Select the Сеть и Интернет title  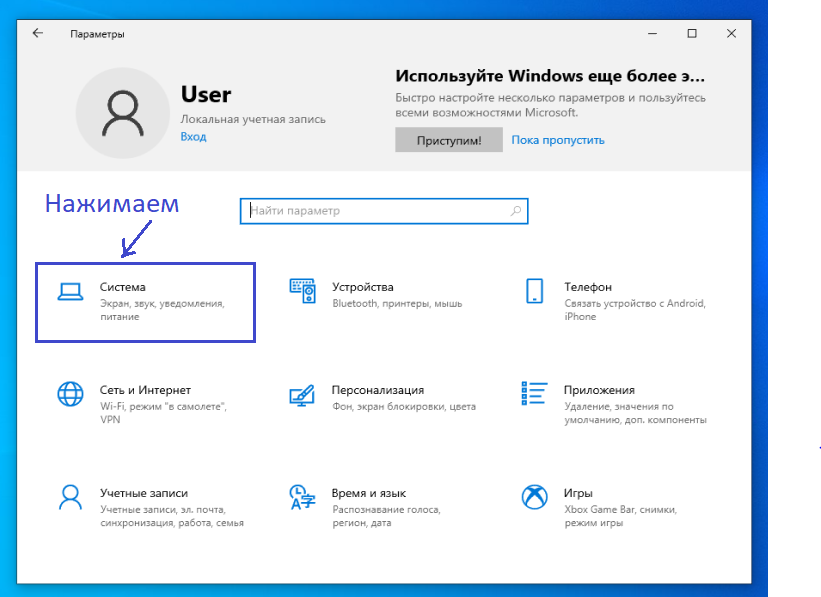click(x=145, y=390)
